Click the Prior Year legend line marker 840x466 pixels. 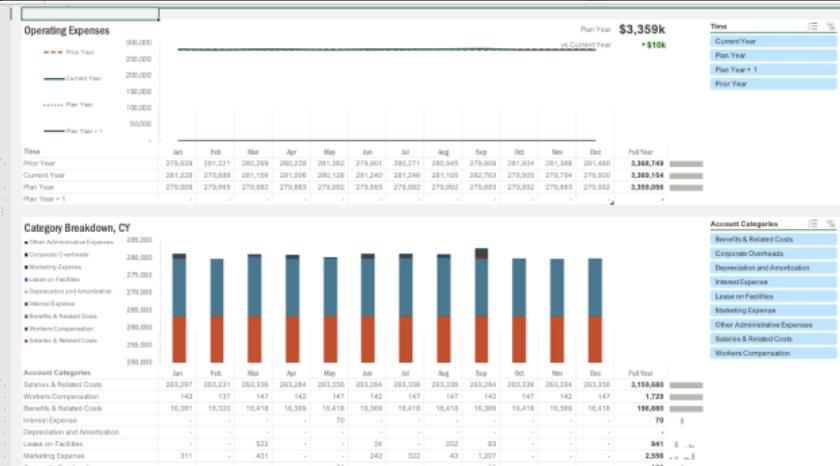[52, 52]
